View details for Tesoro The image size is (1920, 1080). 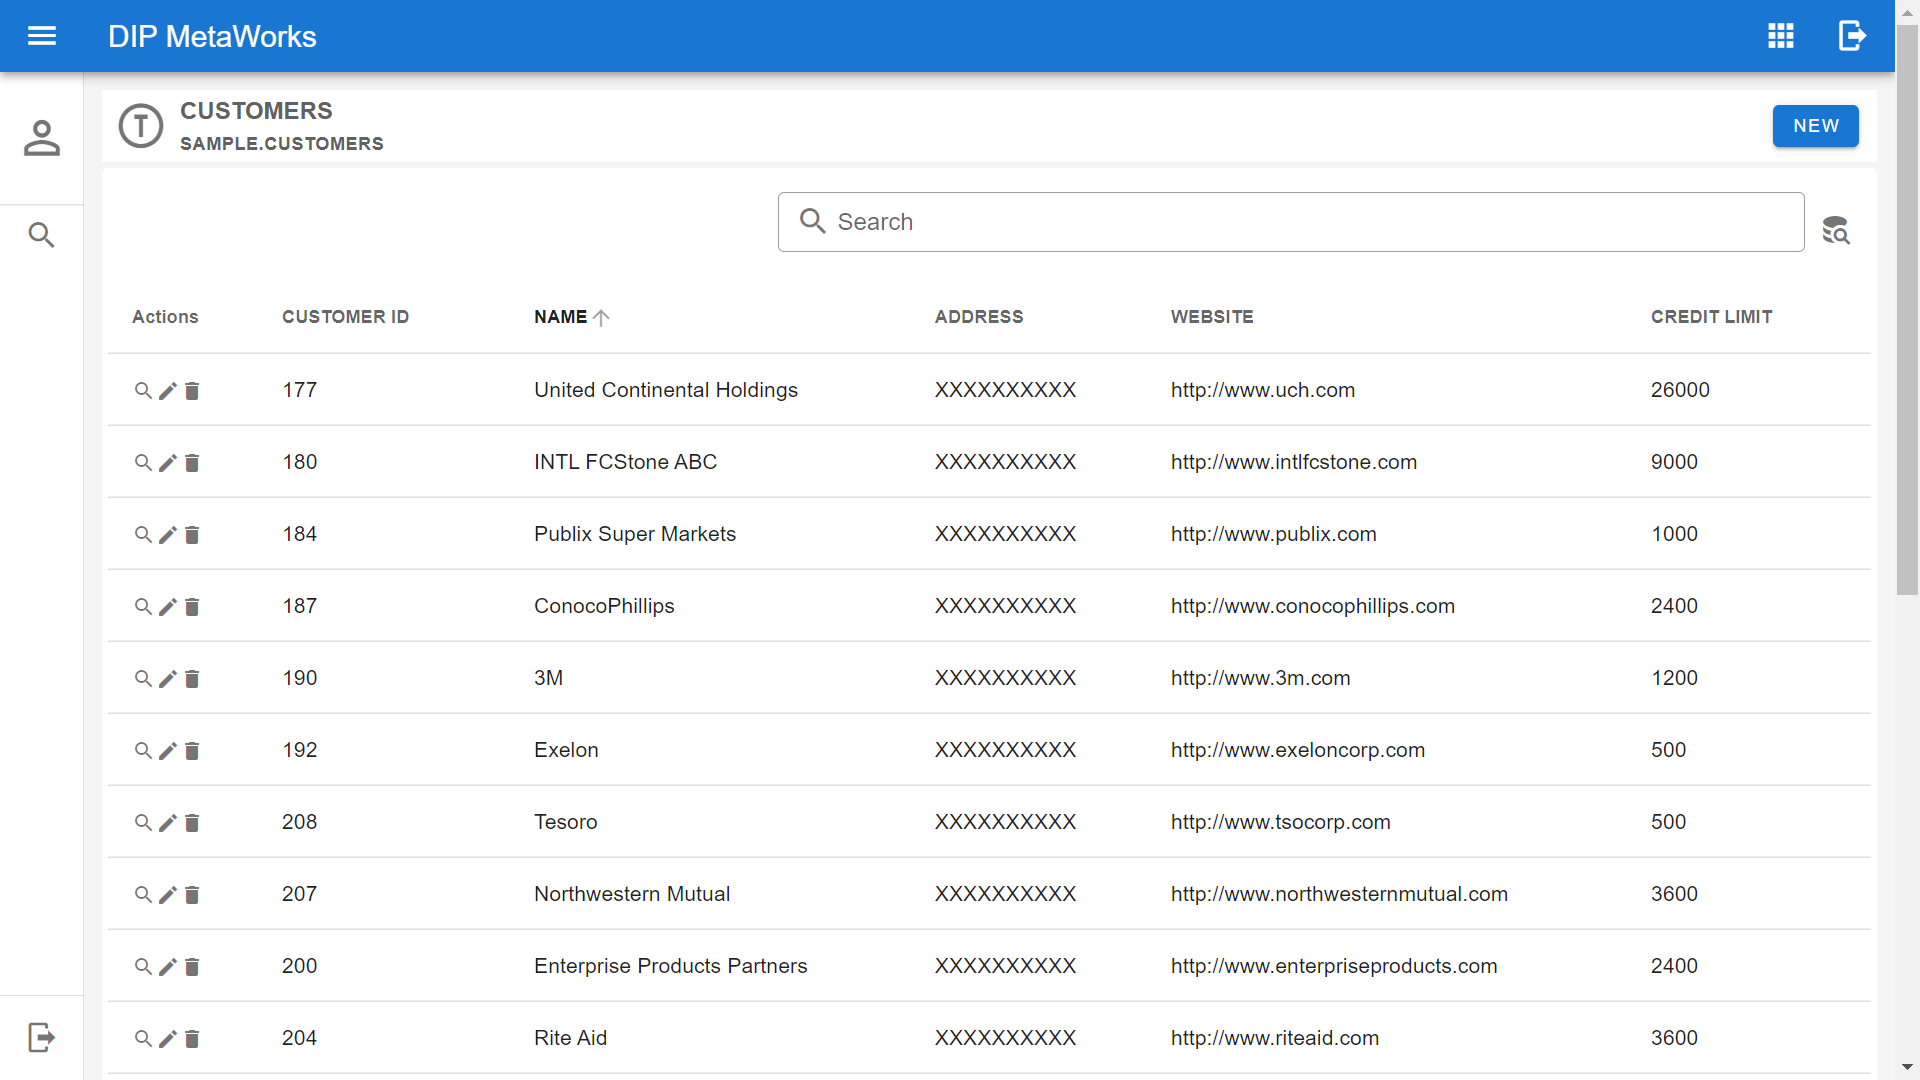[x=143, y=822]
